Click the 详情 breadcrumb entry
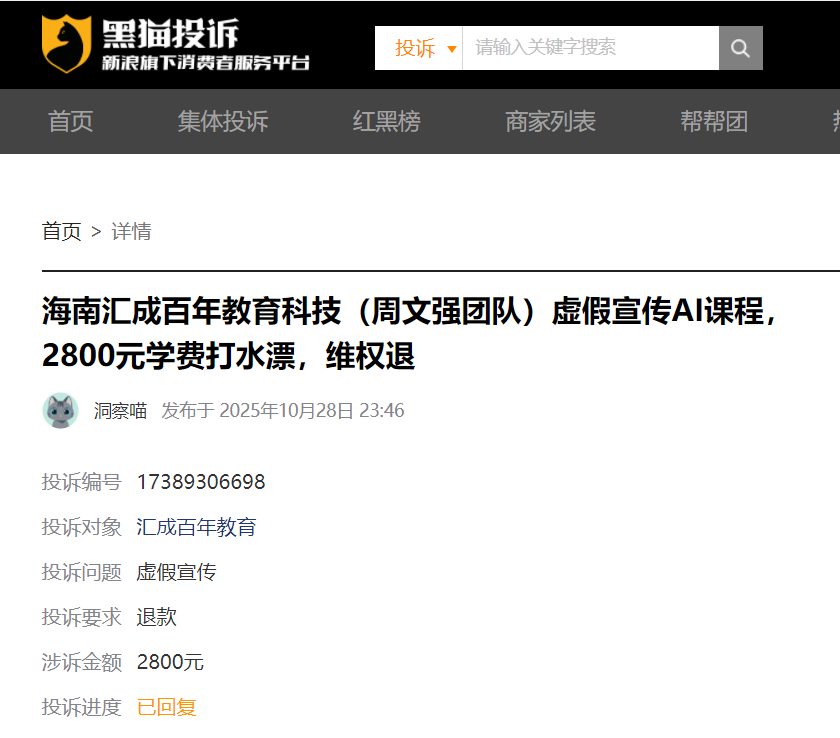Screen dimensions: 840x738 tap(131, 231)
